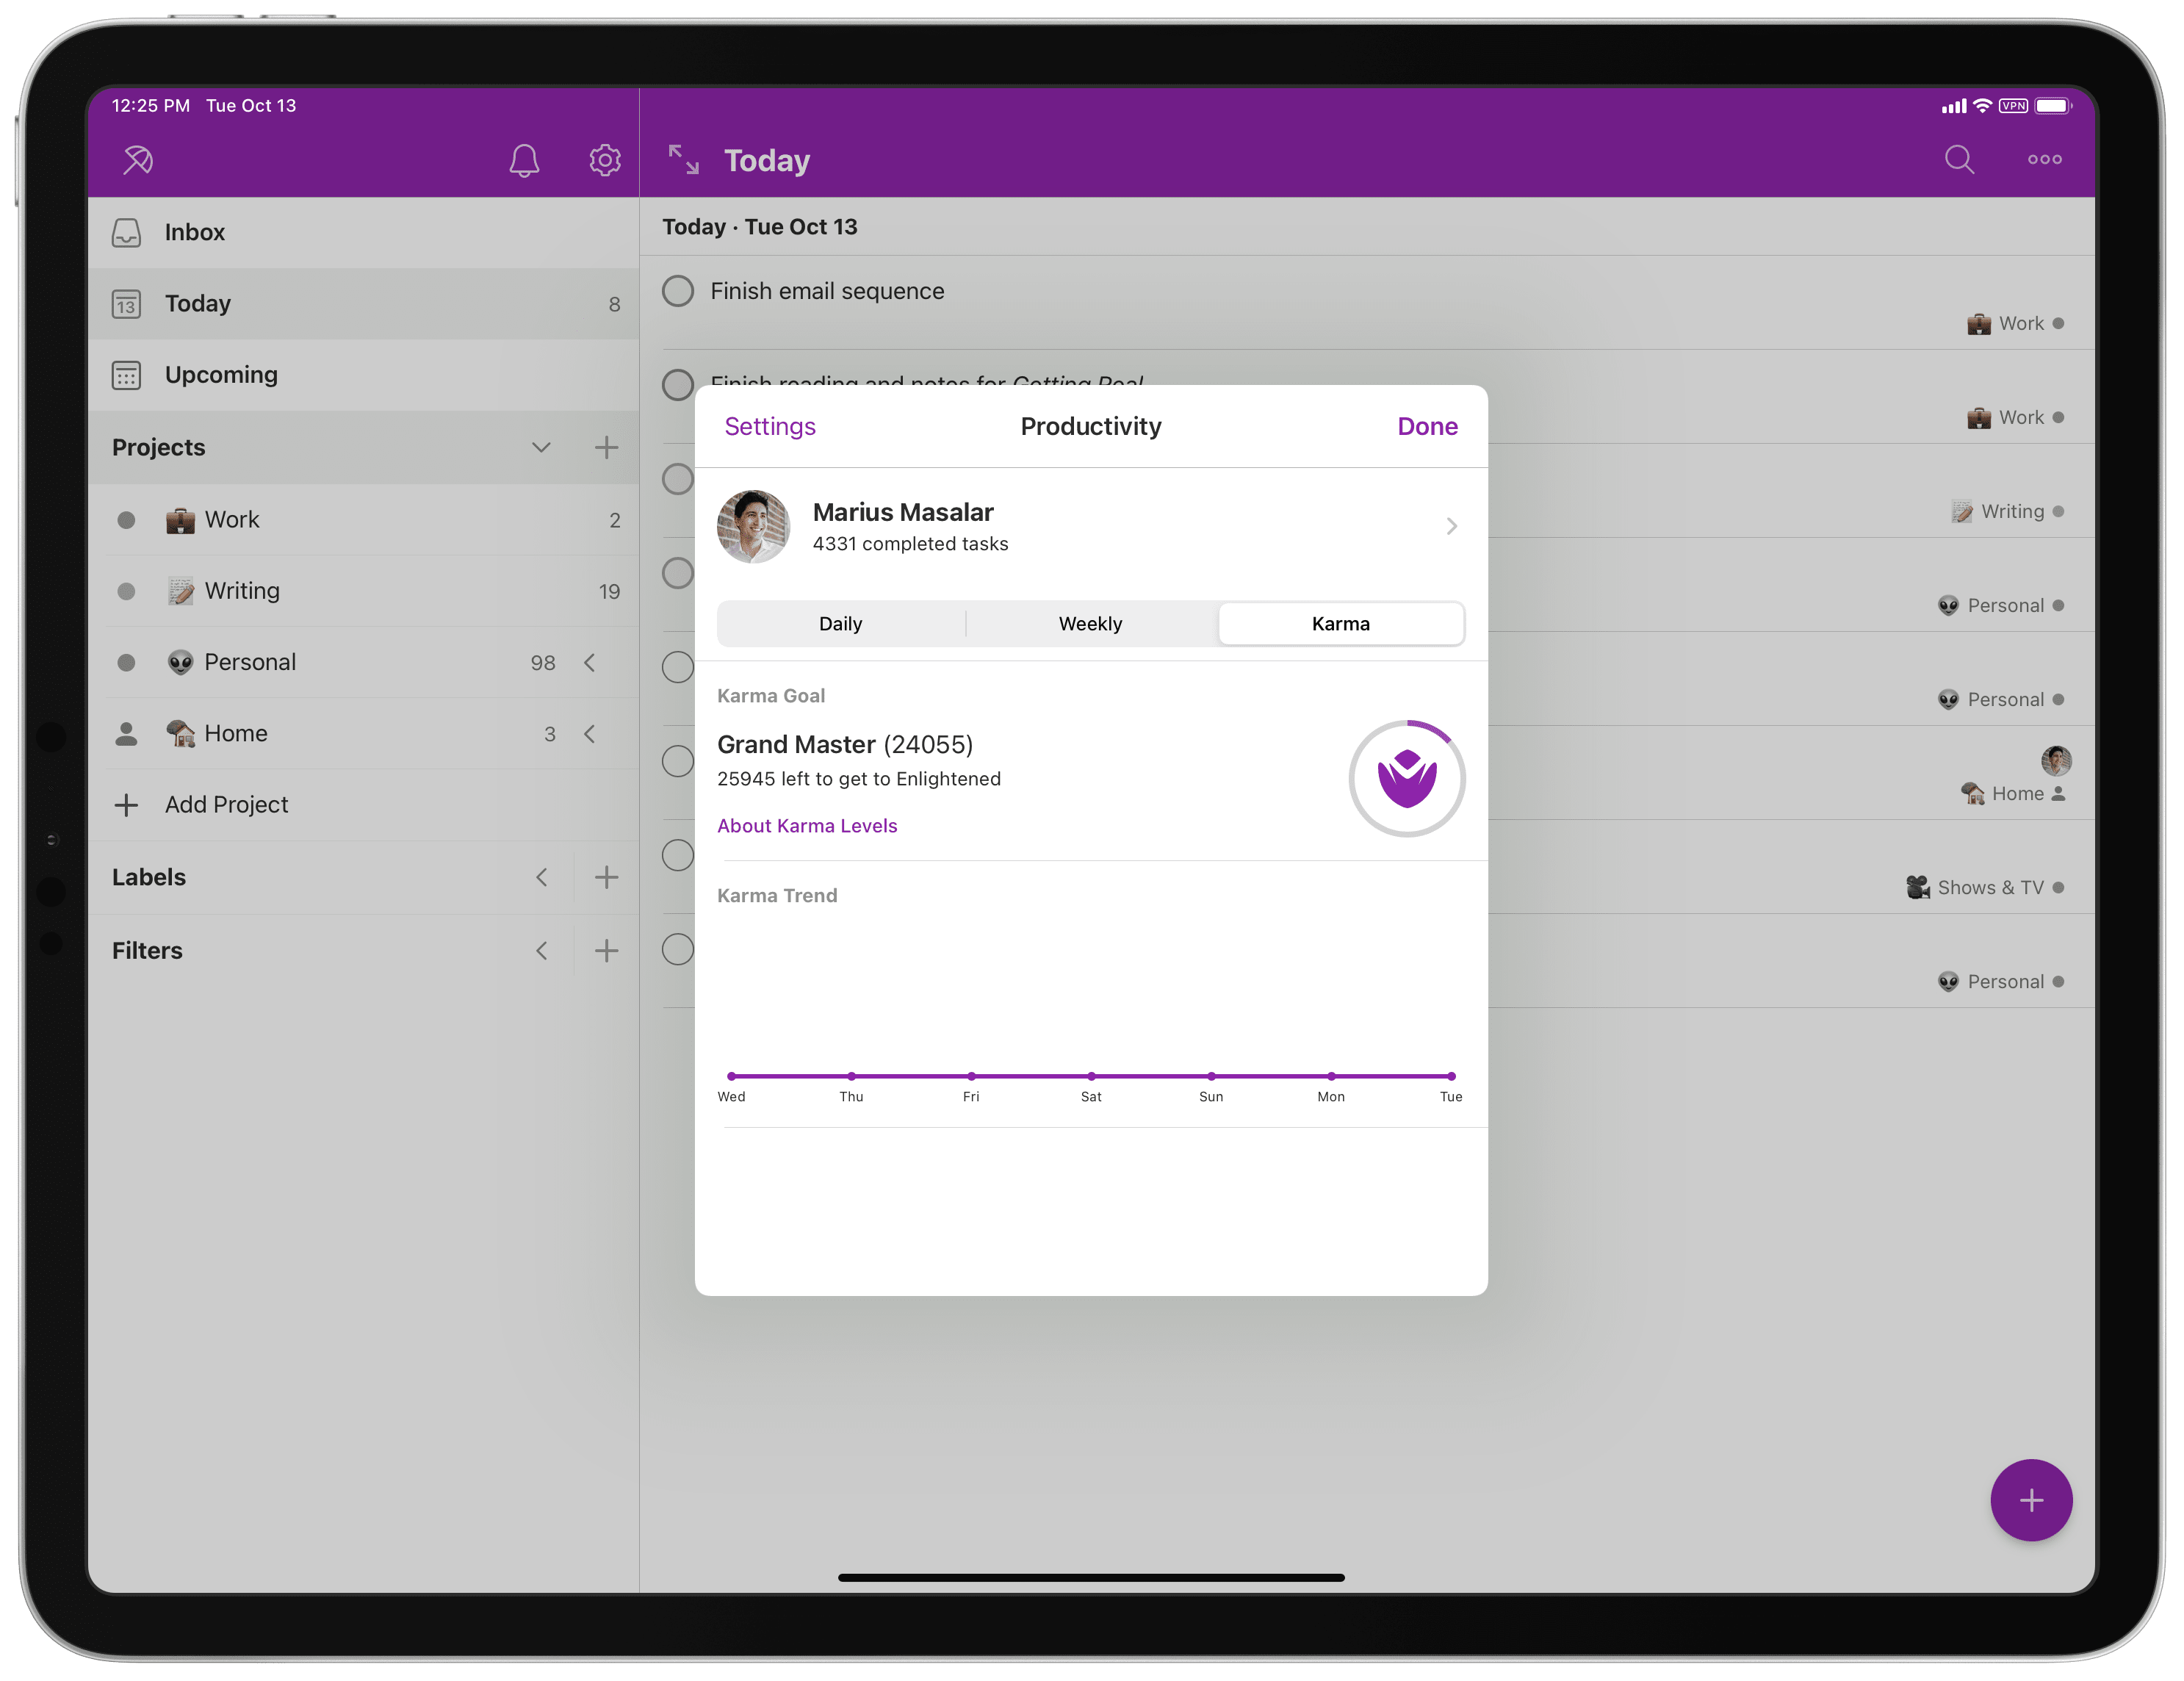
Task: Open the settings gear
Action: coord(604,160)
